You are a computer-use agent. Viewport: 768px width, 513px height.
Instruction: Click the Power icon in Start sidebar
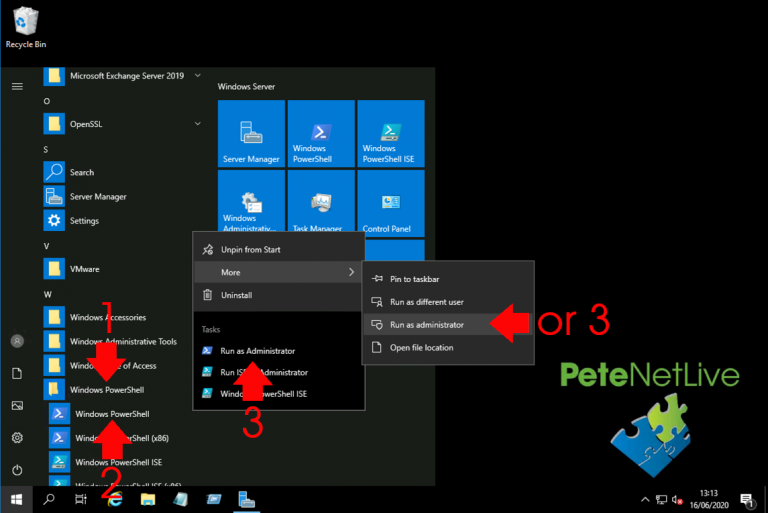[x=17, y=469]
